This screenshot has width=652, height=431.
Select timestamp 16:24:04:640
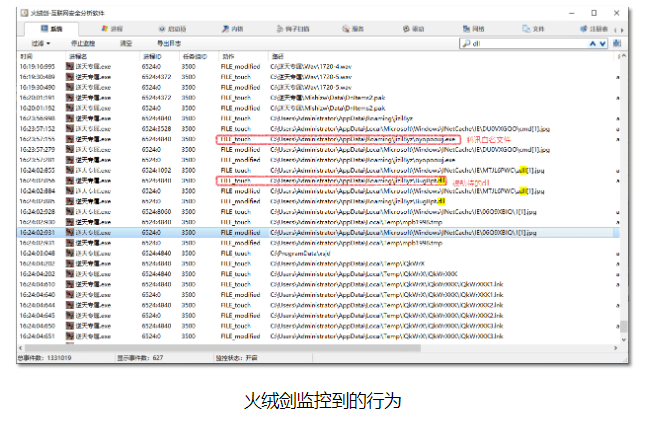pos(37,295)
